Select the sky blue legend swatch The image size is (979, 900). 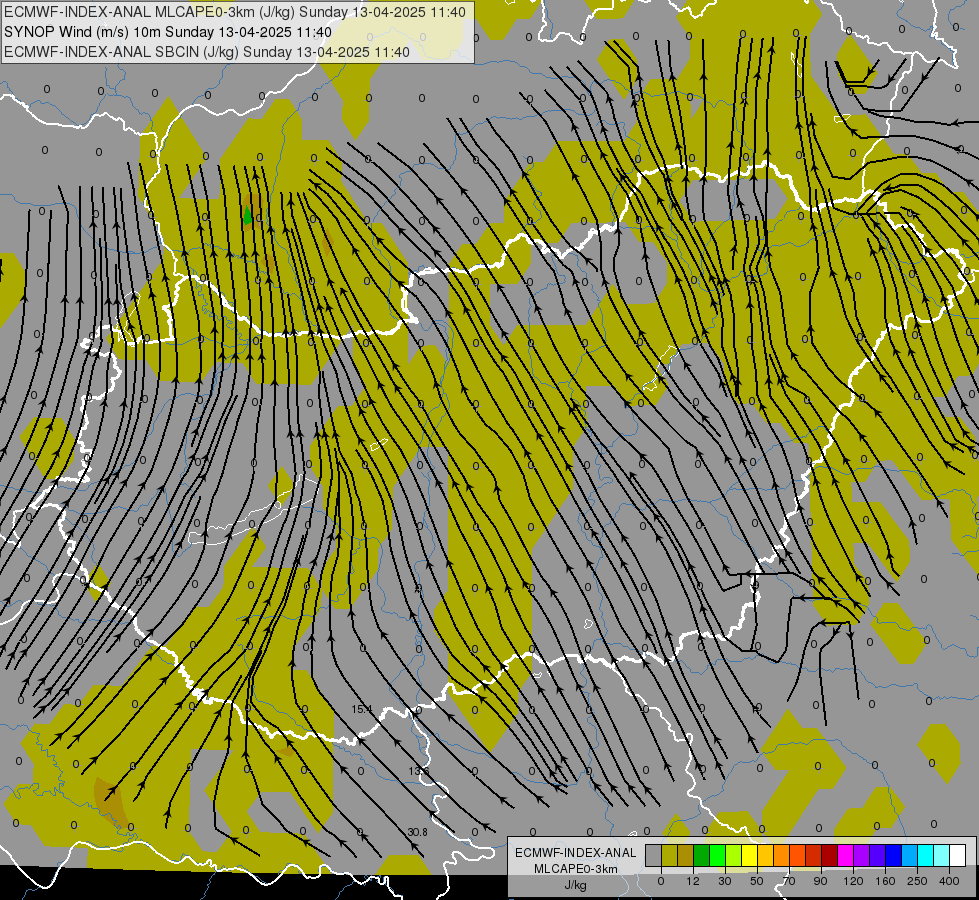click(x=910, y=855)
